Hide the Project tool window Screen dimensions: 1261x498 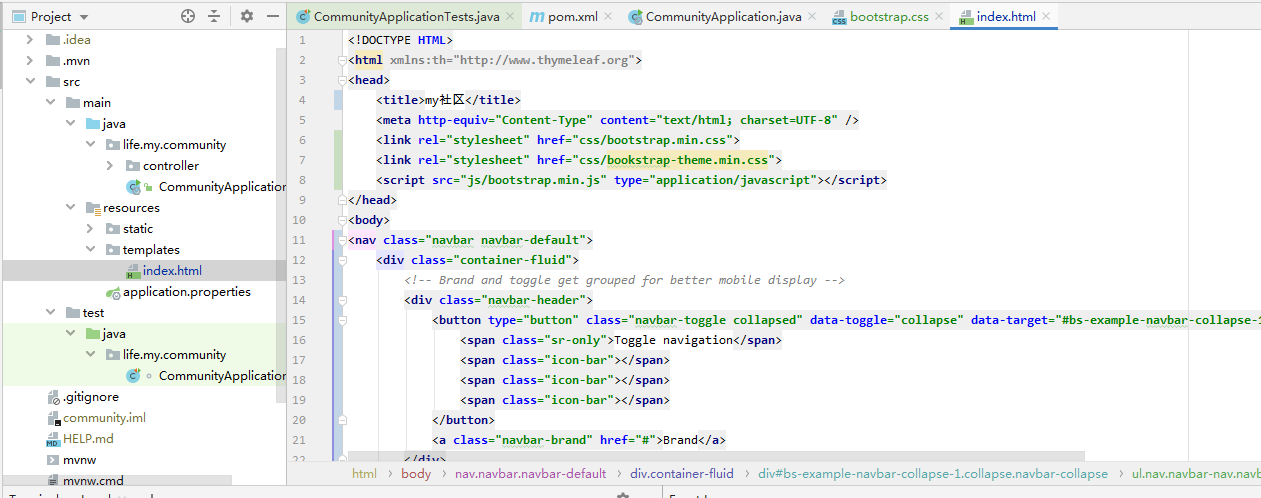click(x=273, y=16)
